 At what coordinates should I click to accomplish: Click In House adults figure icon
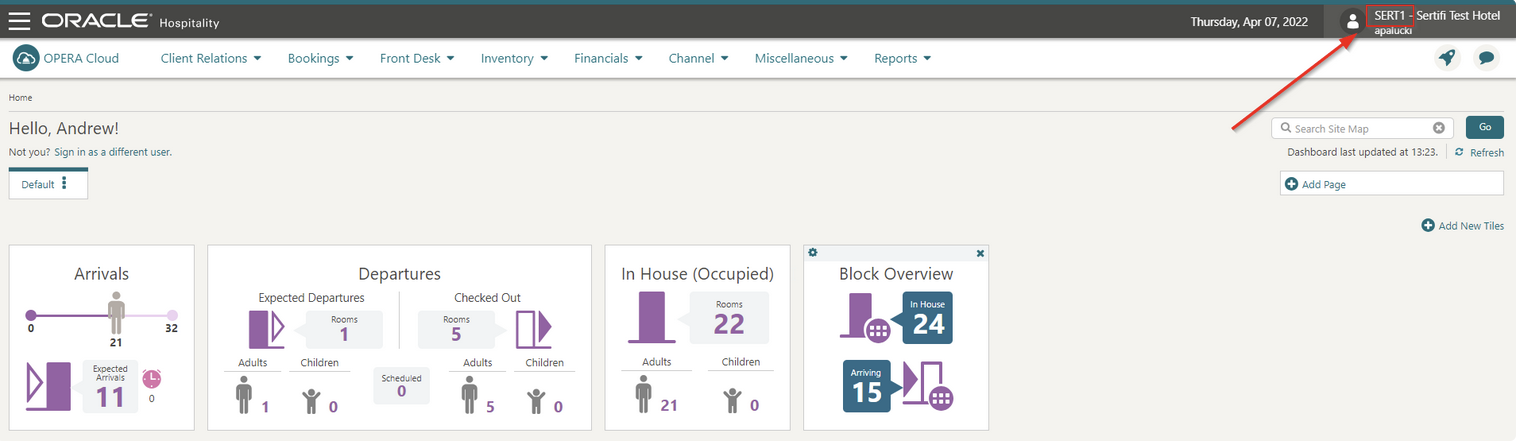point(645,394)
